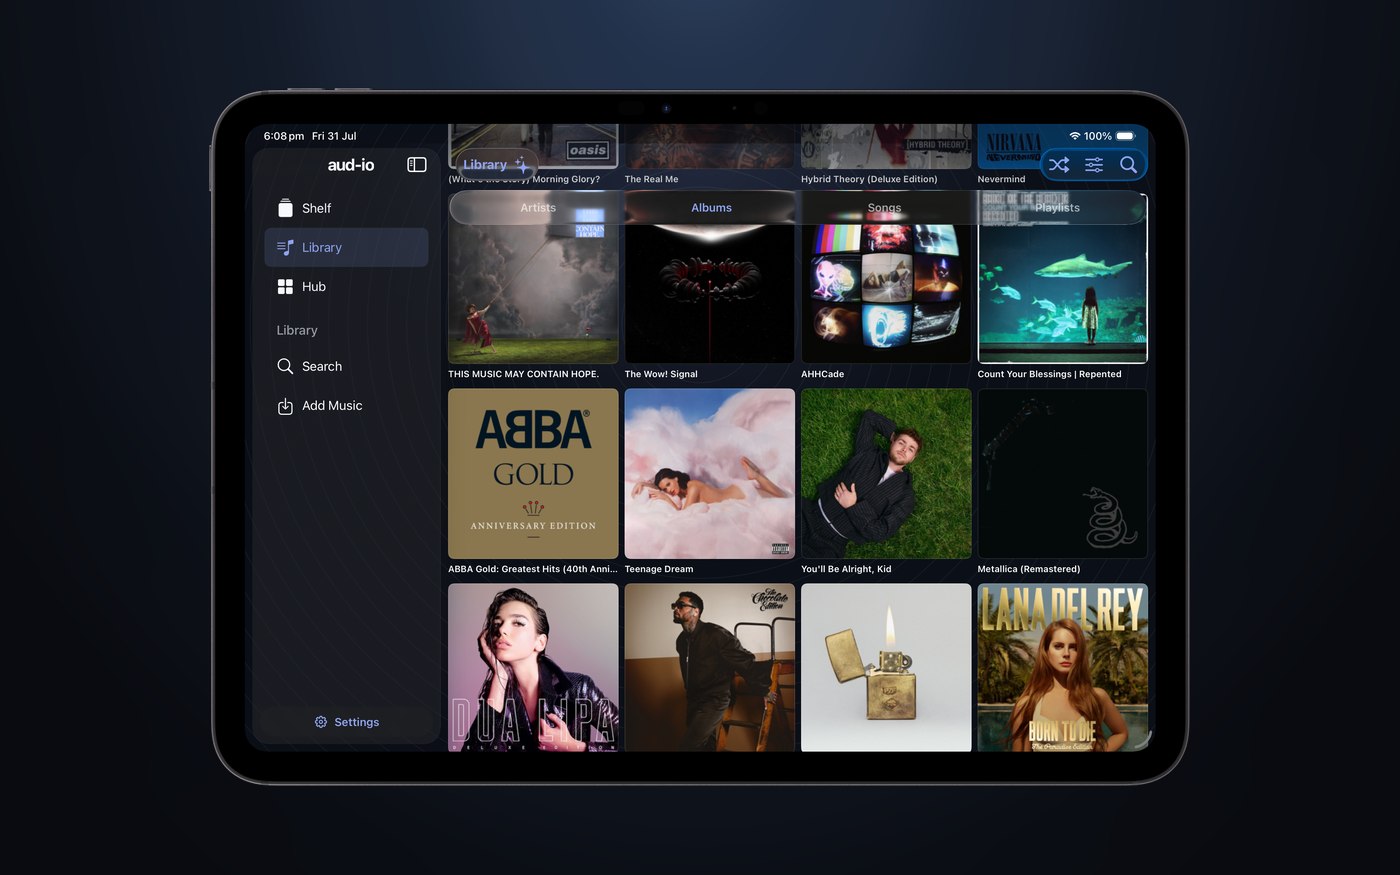Click the Hub grid icon
Viewport: 1400px width, 875px height.
285,287
